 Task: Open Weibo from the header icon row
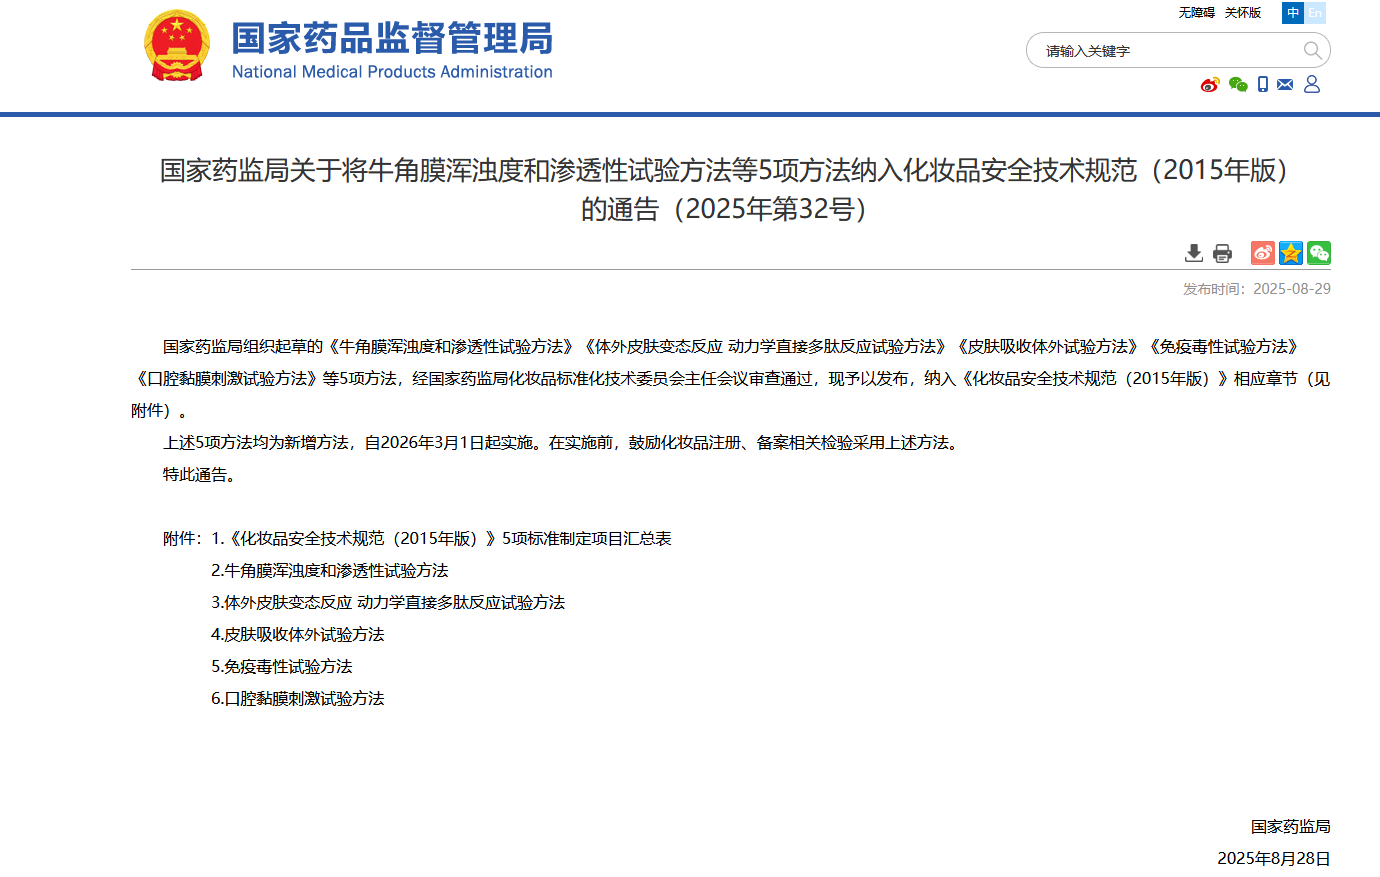pyautogui.click(x=1210, y=85)
